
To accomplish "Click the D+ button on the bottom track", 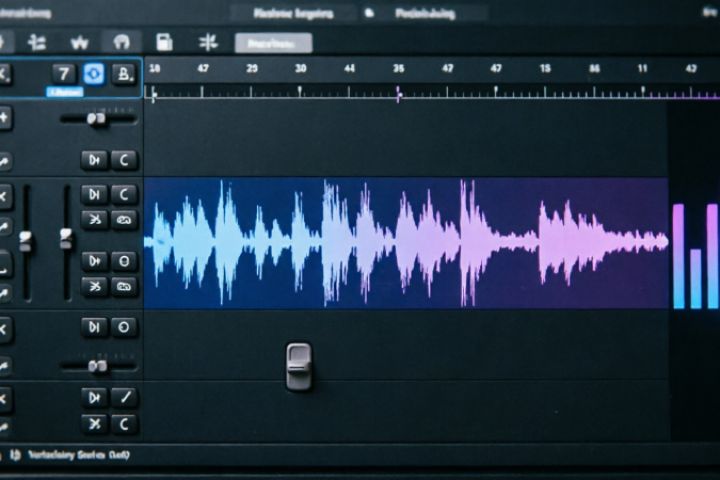I will 94,397.
